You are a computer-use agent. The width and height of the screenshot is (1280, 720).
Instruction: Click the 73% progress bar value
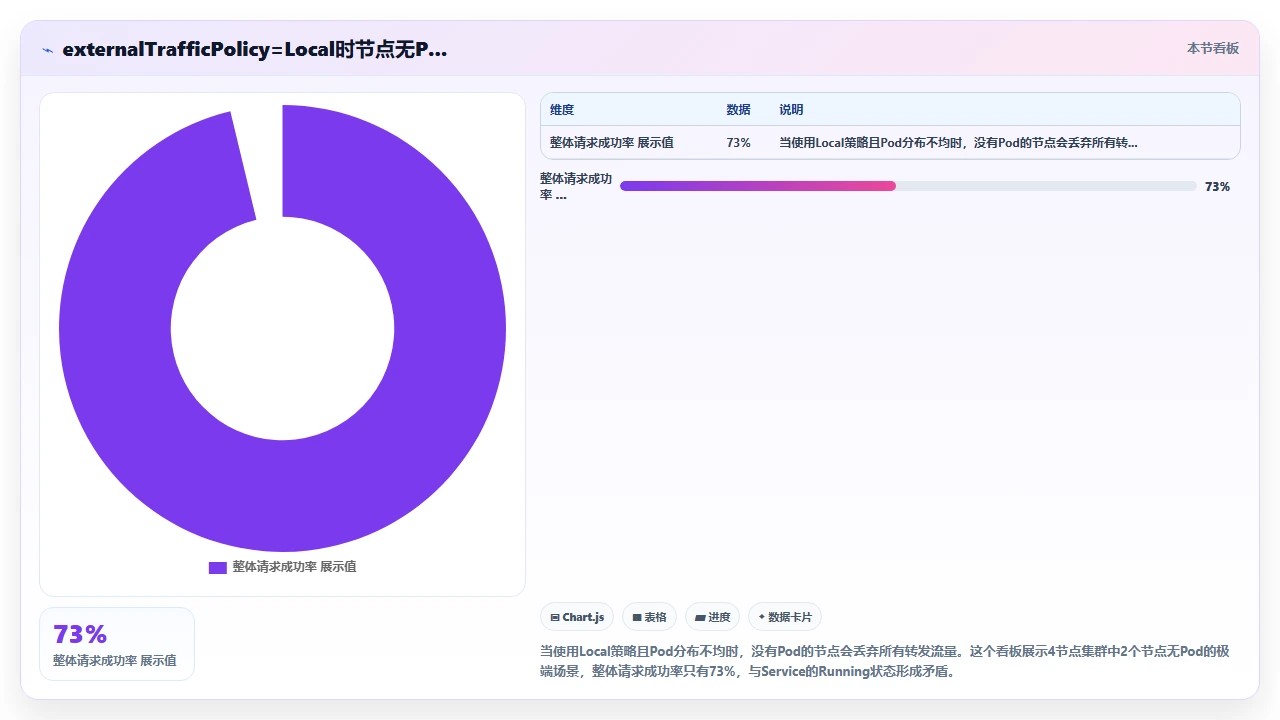pos(1217,187)
